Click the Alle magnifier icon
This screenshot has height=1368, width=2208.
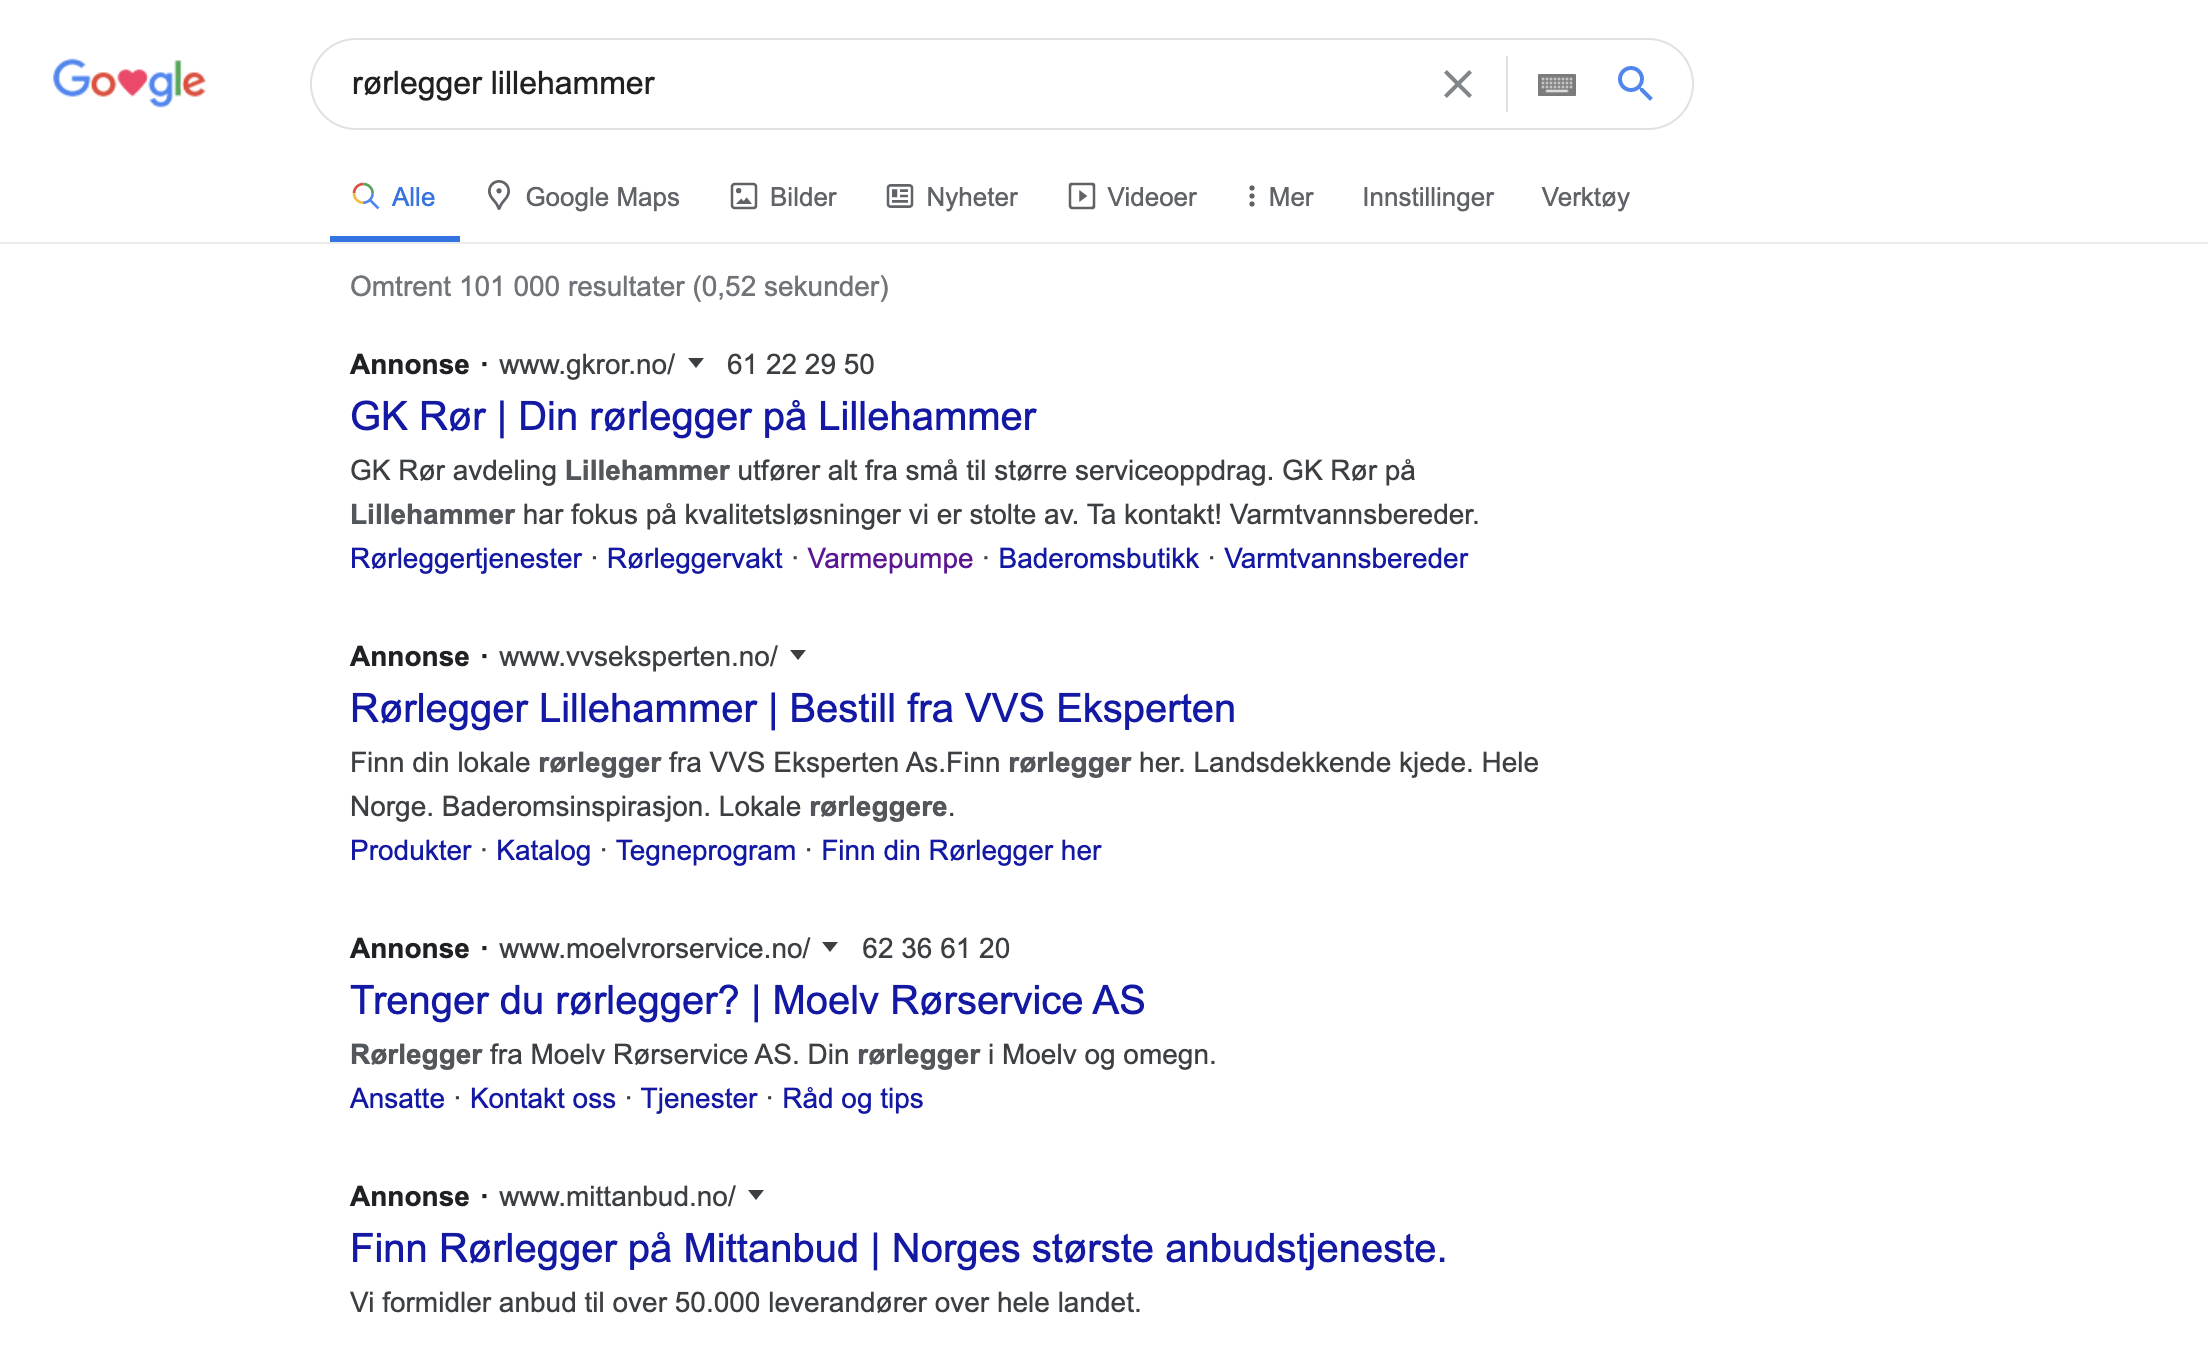(x=365, y=196)
